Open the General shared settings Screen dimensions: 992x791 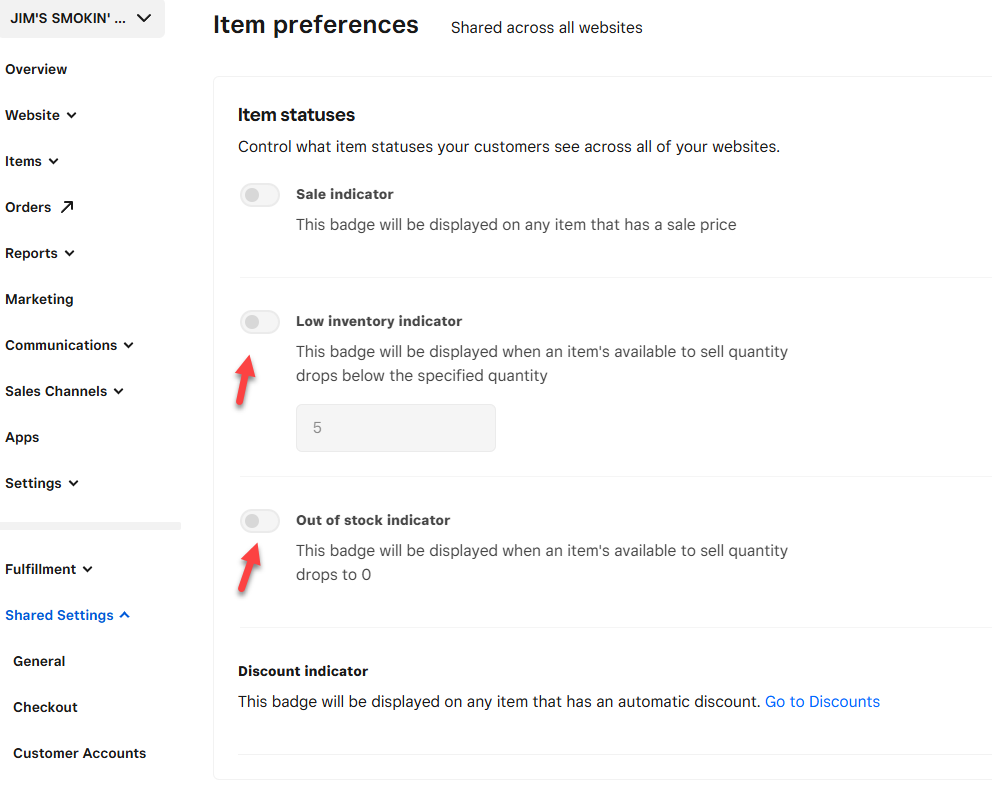coord(39,661)
